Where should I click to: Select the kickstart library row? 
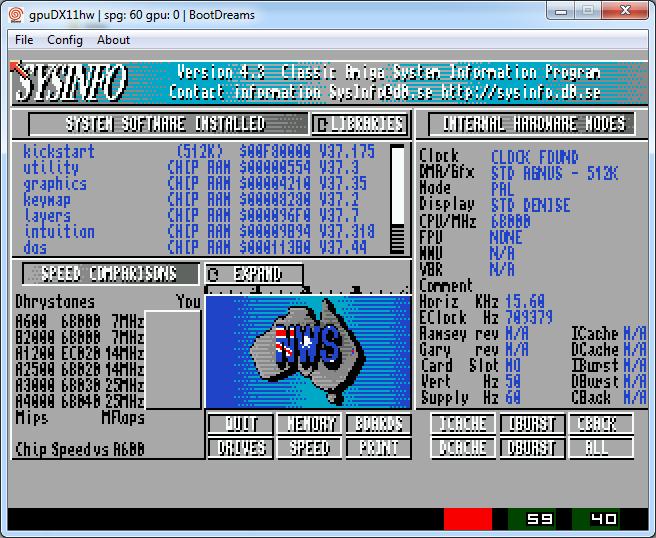[x=199, y=151]
